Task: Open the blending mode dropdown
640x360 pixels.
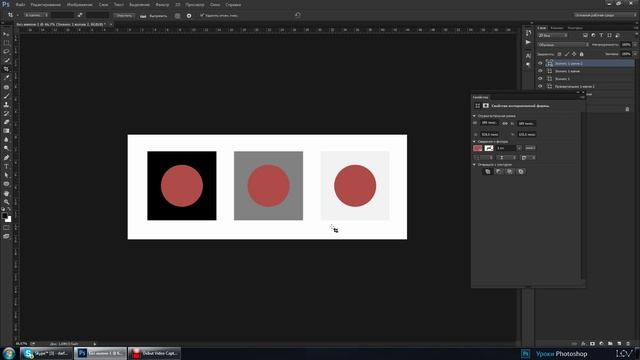Action: pyautogui.click(x=563, y=44)
